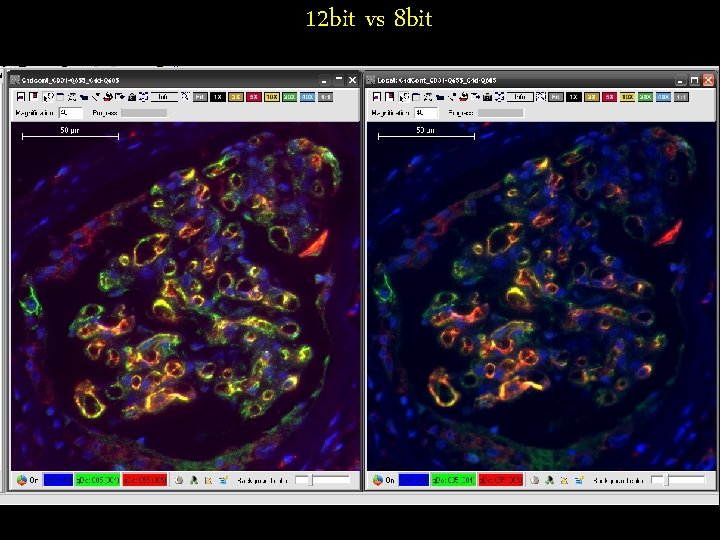Click the fit-frame icon before Info in left toolbar
This screenshot has width=720, height=540.
[144, 97]
